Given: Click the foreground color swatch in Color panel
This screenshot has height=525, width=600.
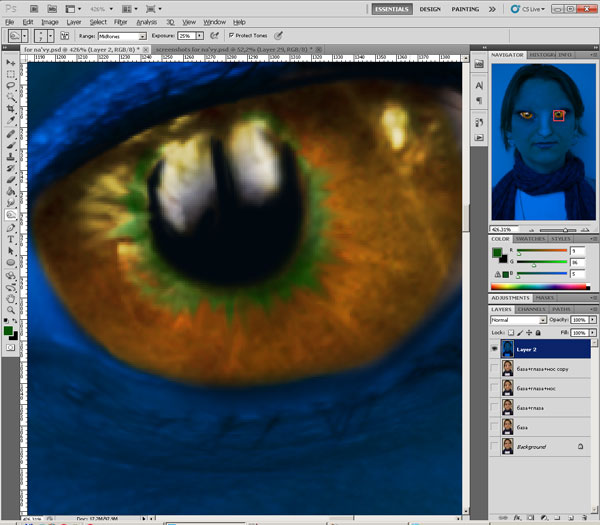Looking at the screenshot, I should point(497,251).
